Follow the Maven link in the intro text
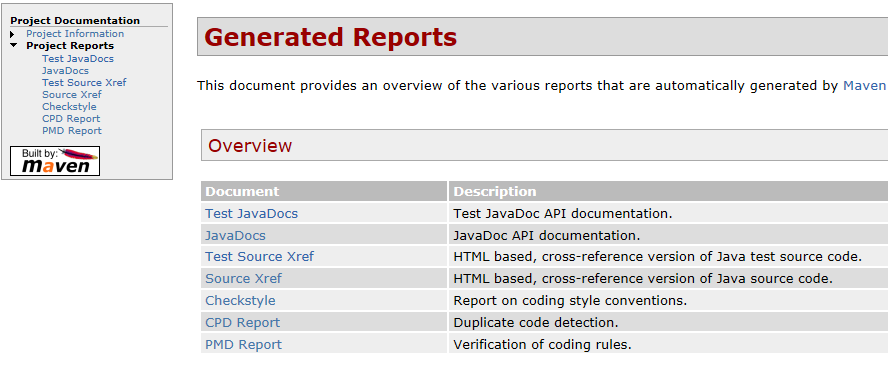 (x=864, y=86)
